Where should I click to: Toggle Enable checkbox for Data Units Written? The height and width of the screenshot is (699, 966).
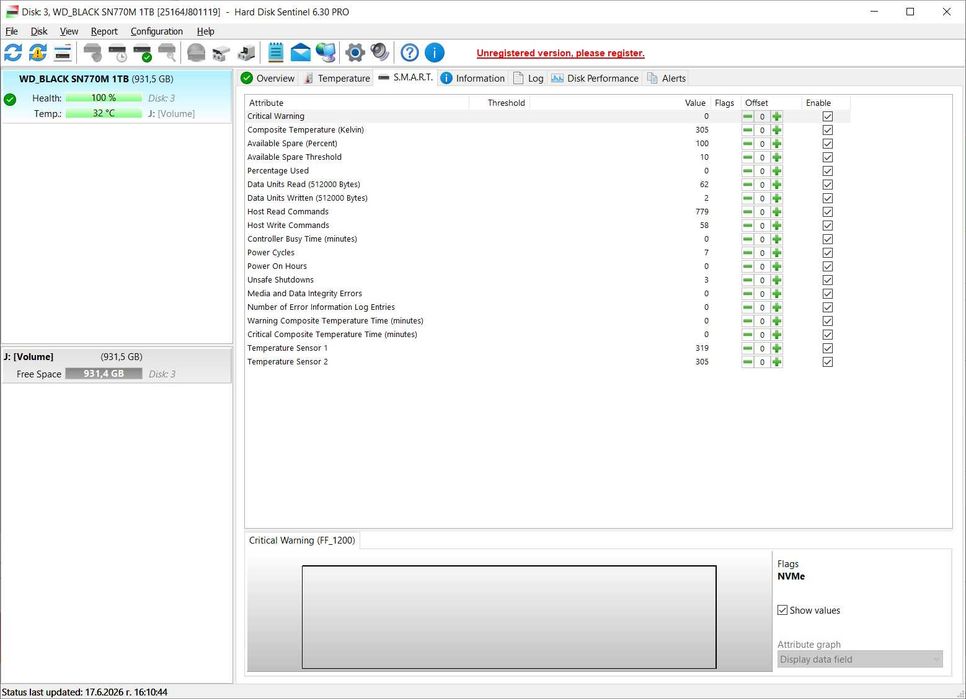827,198
